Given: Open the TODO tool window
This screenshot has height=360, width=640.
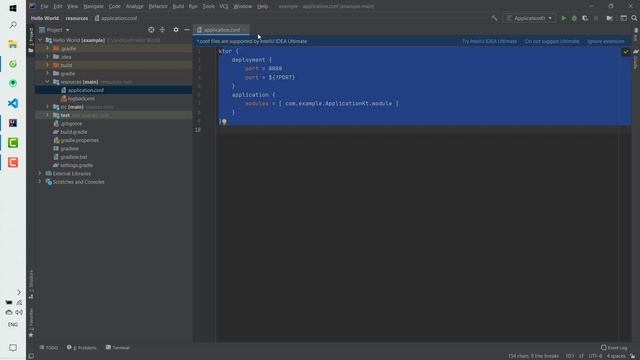Looking at the screenshot, I should coord(49,348).
